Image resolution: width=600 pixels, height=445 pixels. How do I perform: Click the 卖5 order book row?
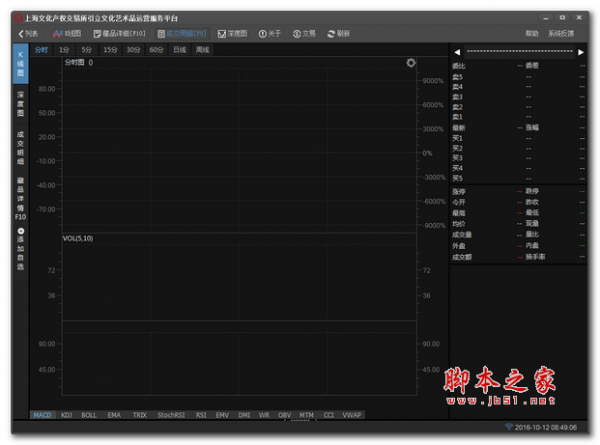518,77
